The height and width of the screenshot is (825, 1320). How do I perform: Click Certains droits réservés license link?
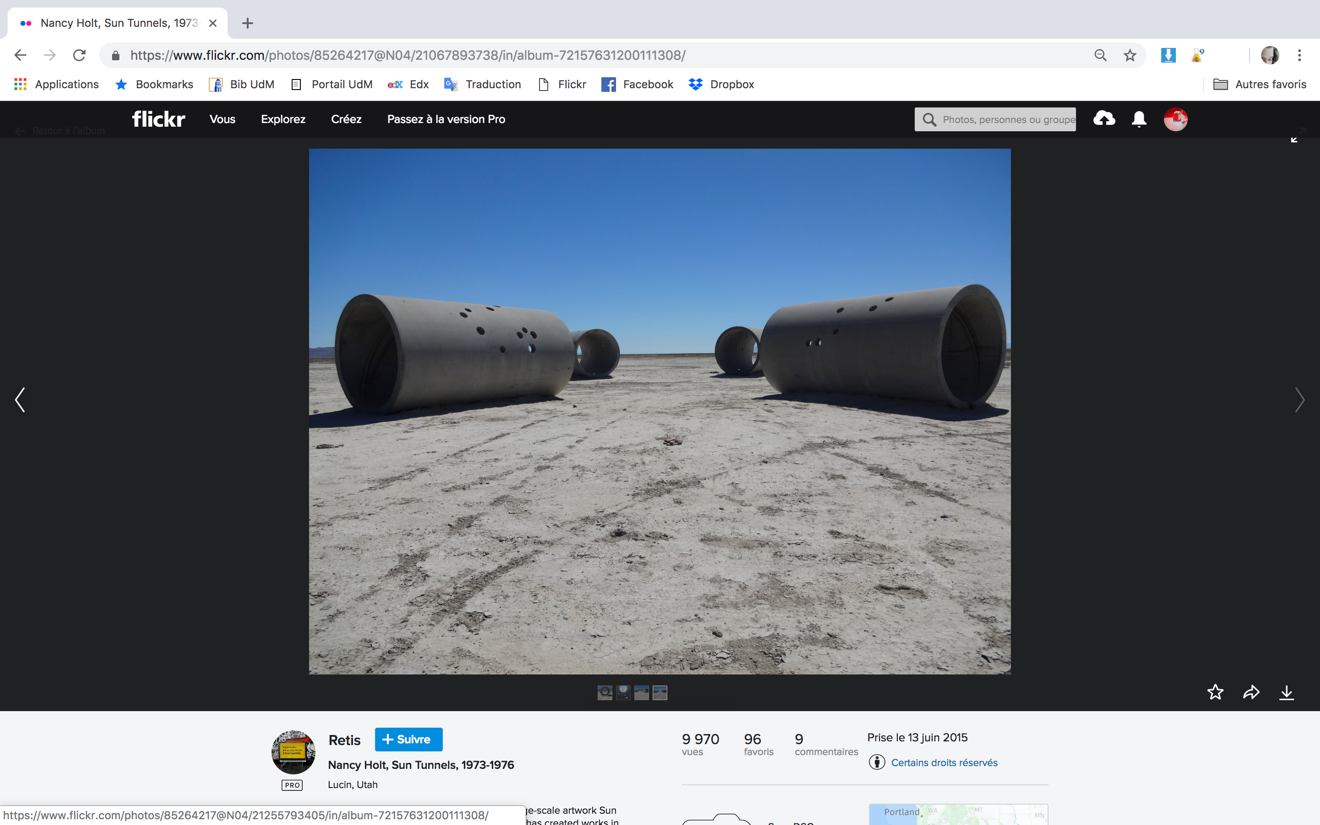click(944, 763)
